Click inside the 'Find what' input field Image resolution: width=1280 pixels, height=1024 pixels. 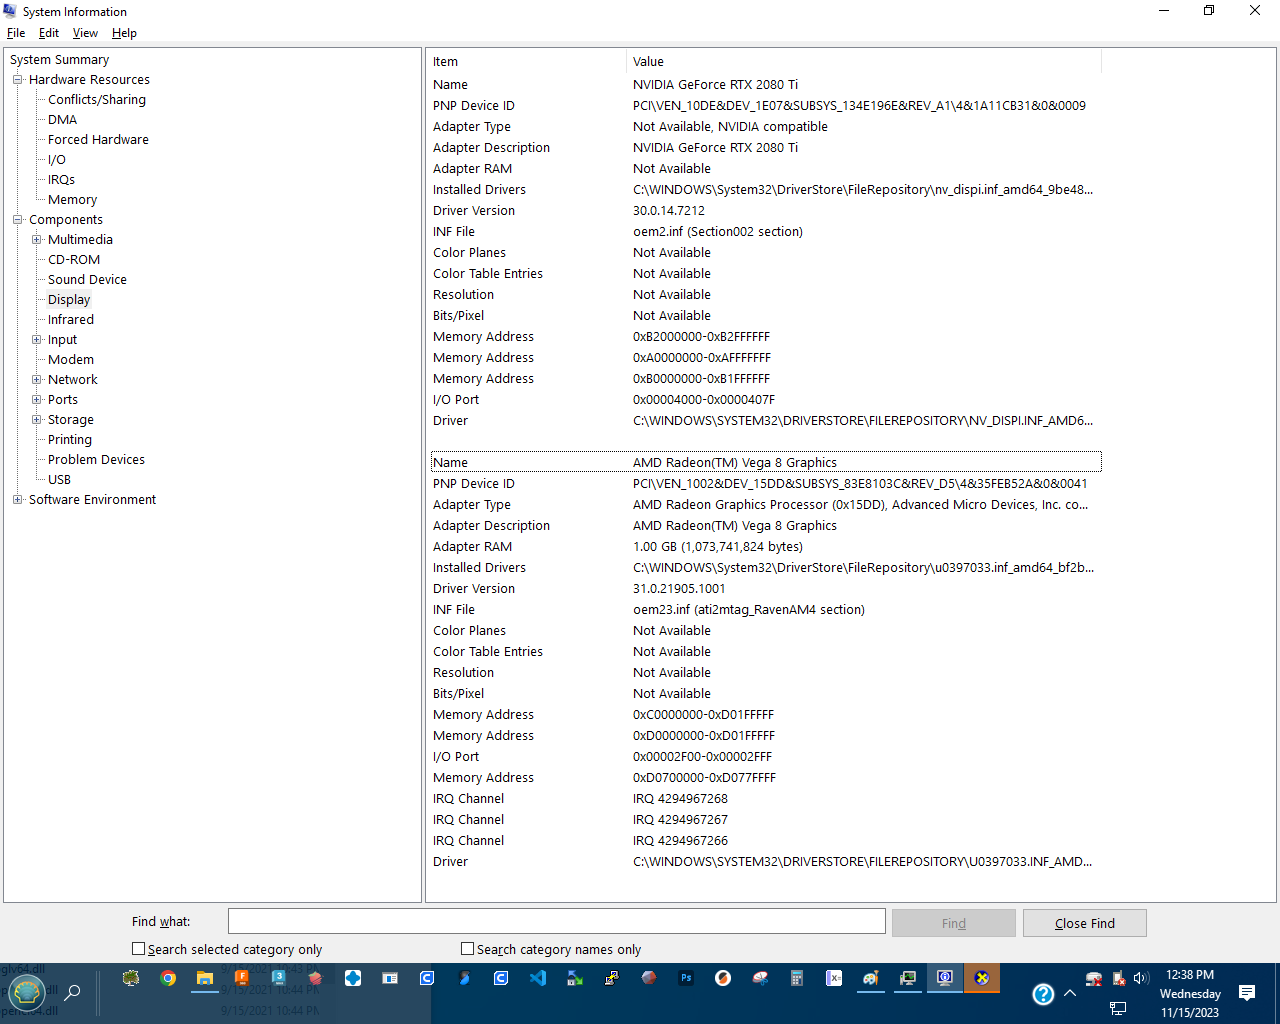(x=556, y=921)
